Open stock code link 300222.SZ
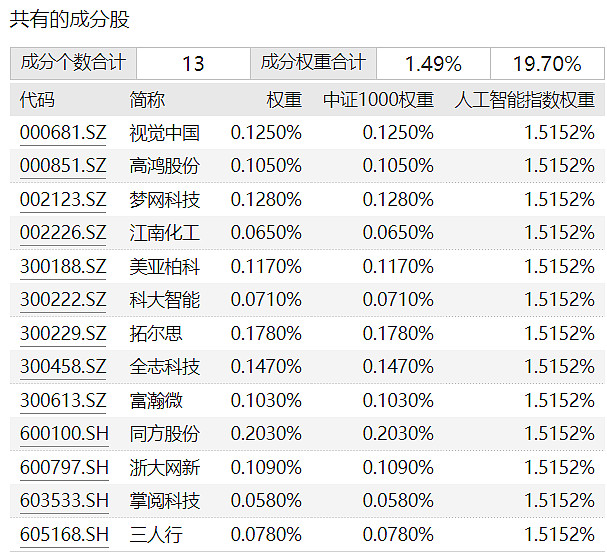607x557 pixels. pos(63,300)
